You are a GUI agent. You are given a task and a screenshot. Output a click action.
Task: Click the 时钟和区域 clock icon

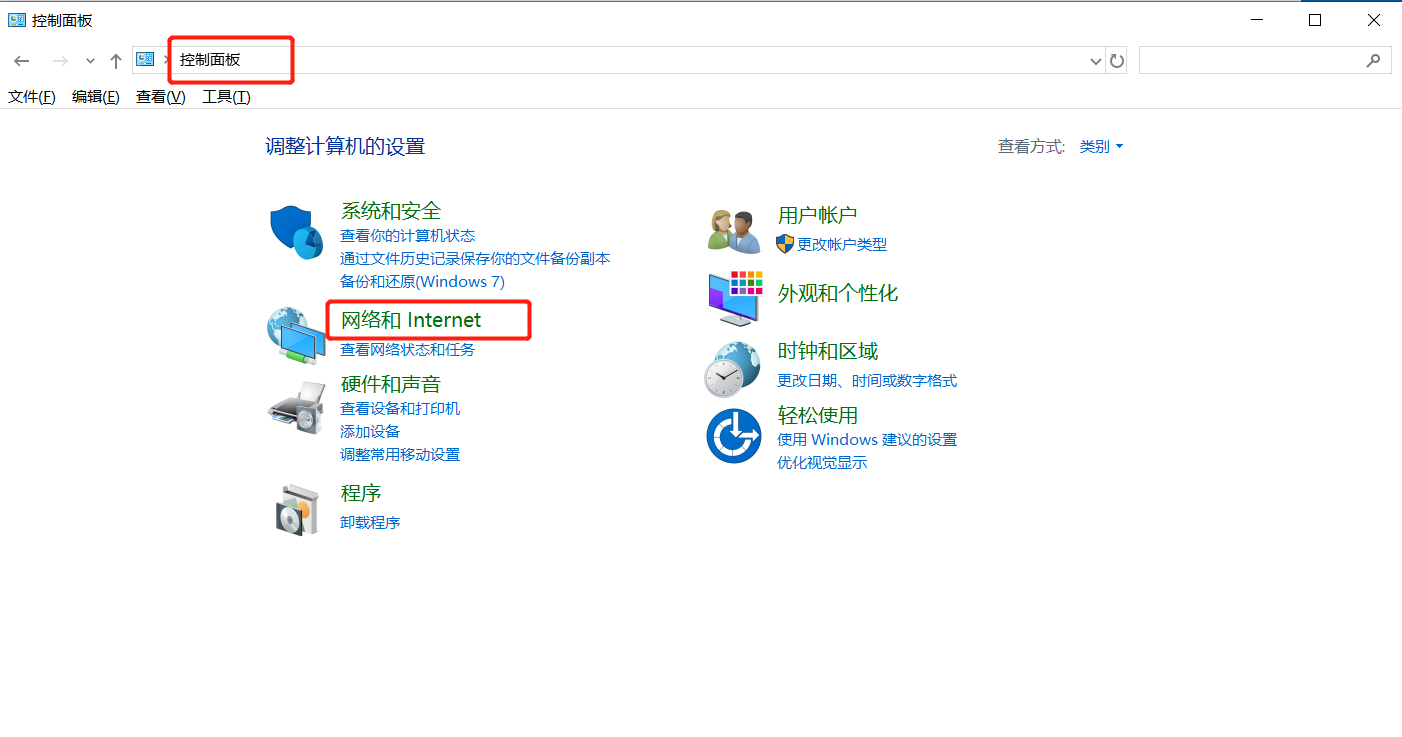(x=734, y=366)
